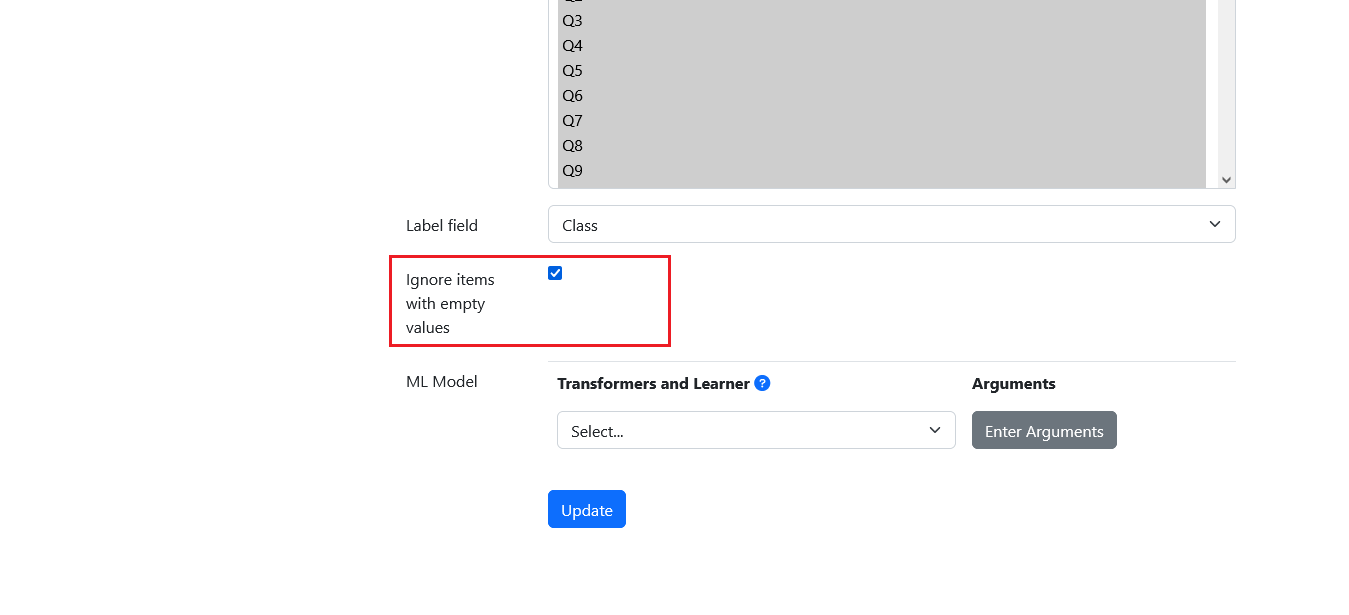Click the 'Ignore items with empty values' label
The width and height of the screenshot is (1349, 615).
pyautogui.click(x=450, y=303)
